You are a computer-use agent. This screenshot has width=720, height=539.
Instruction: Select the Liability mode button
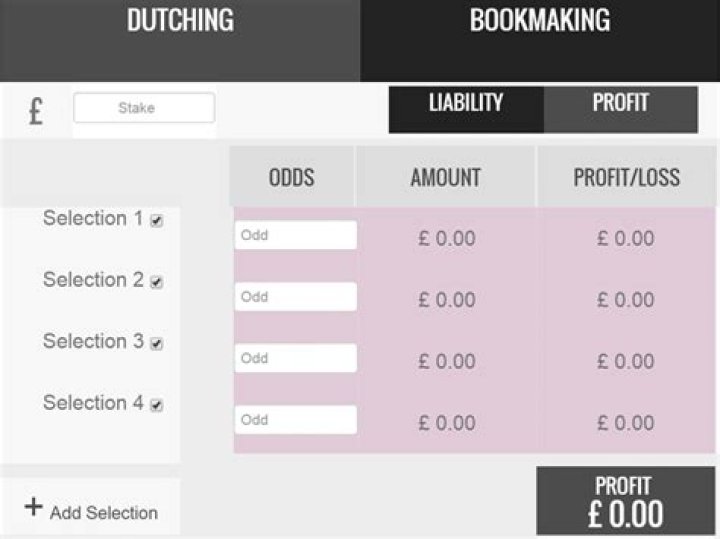[466, 103]
